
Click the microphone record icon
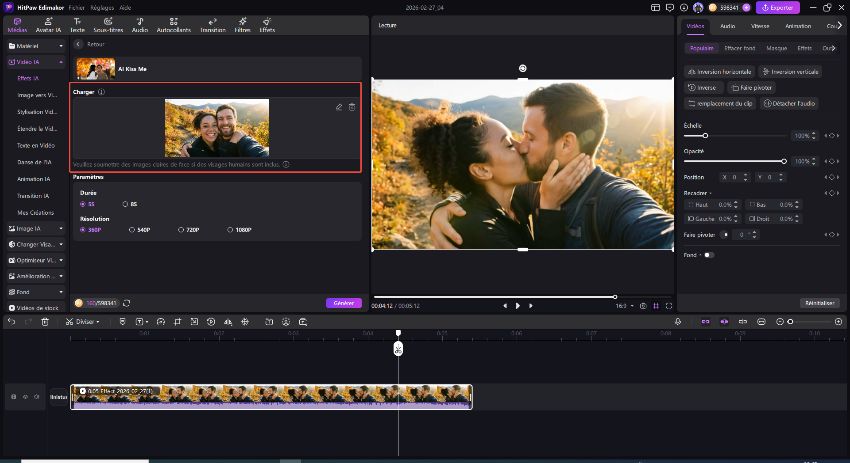[678, 322]
